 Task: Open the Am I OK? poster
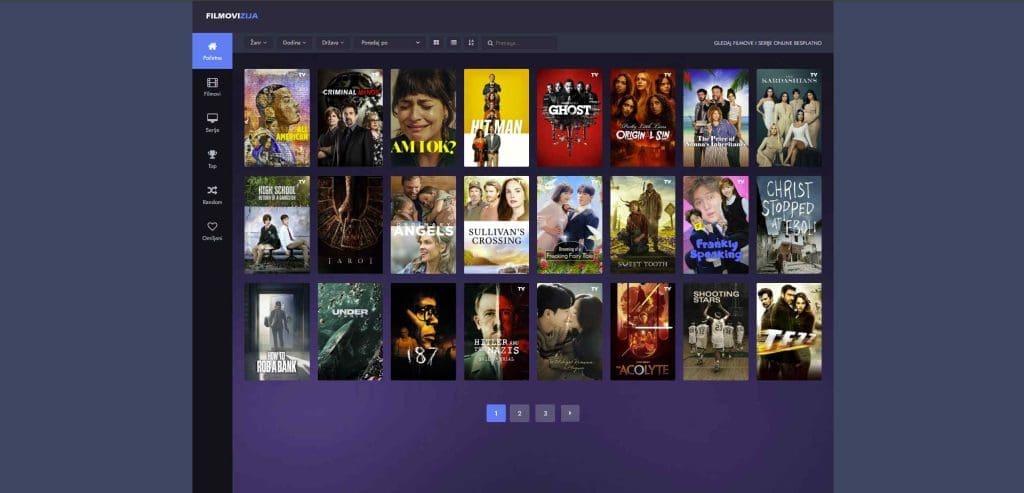pos(424,118)
